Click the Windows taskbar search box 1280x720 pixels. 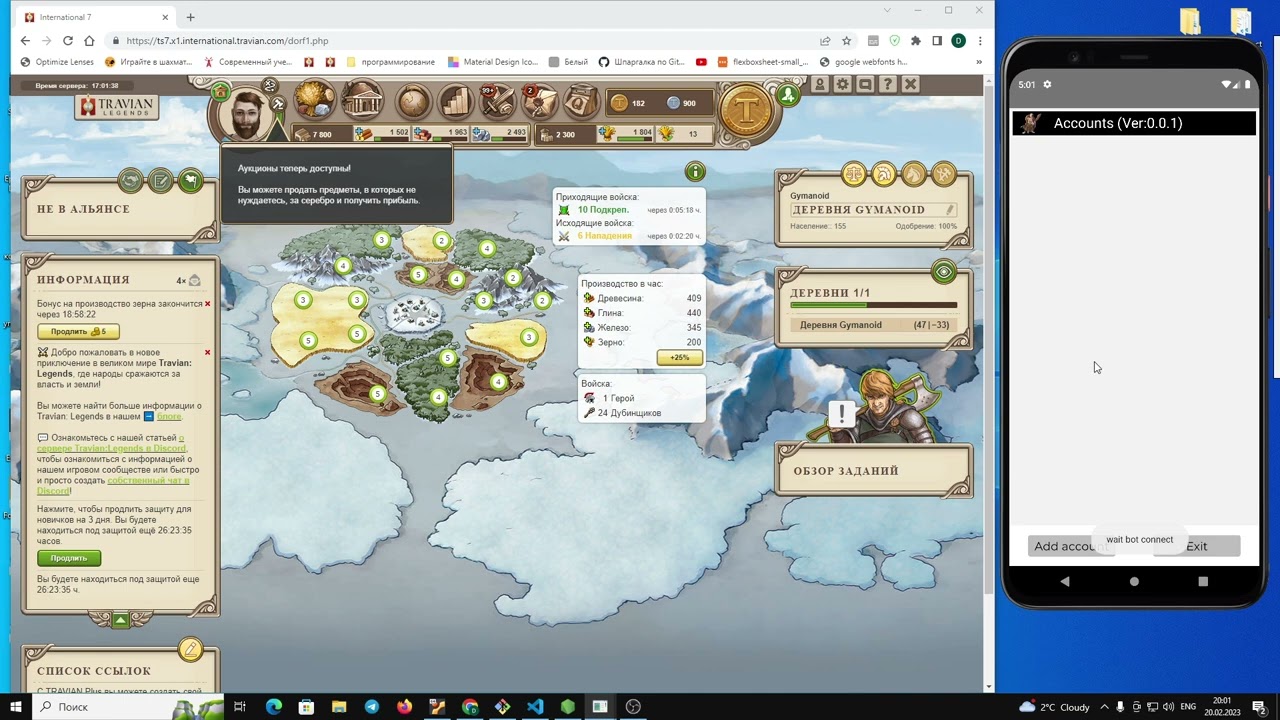click(130, 707)
